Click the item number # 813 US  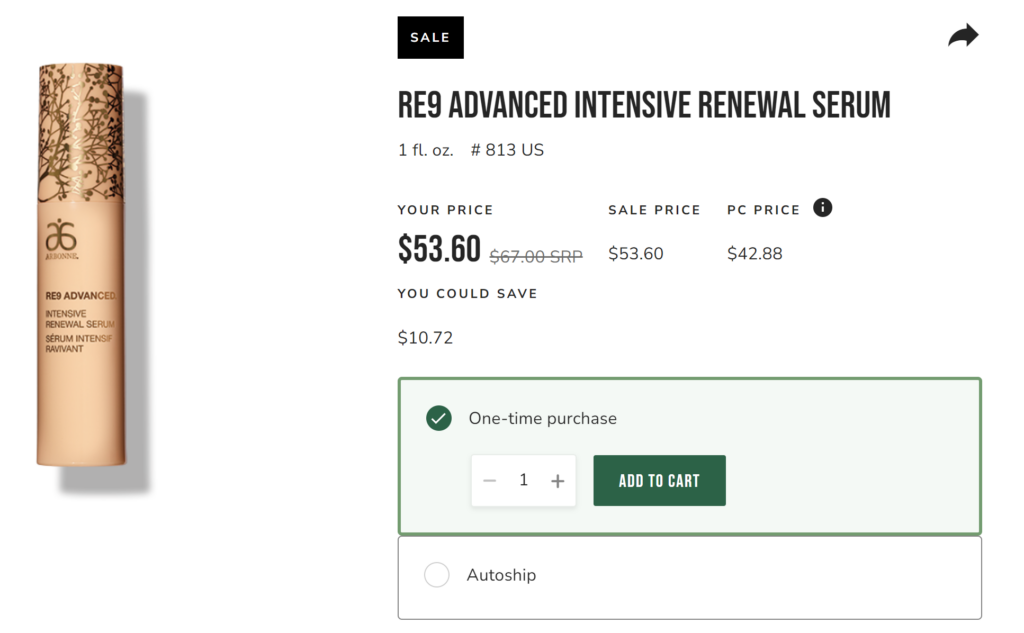tap(507, 150)
